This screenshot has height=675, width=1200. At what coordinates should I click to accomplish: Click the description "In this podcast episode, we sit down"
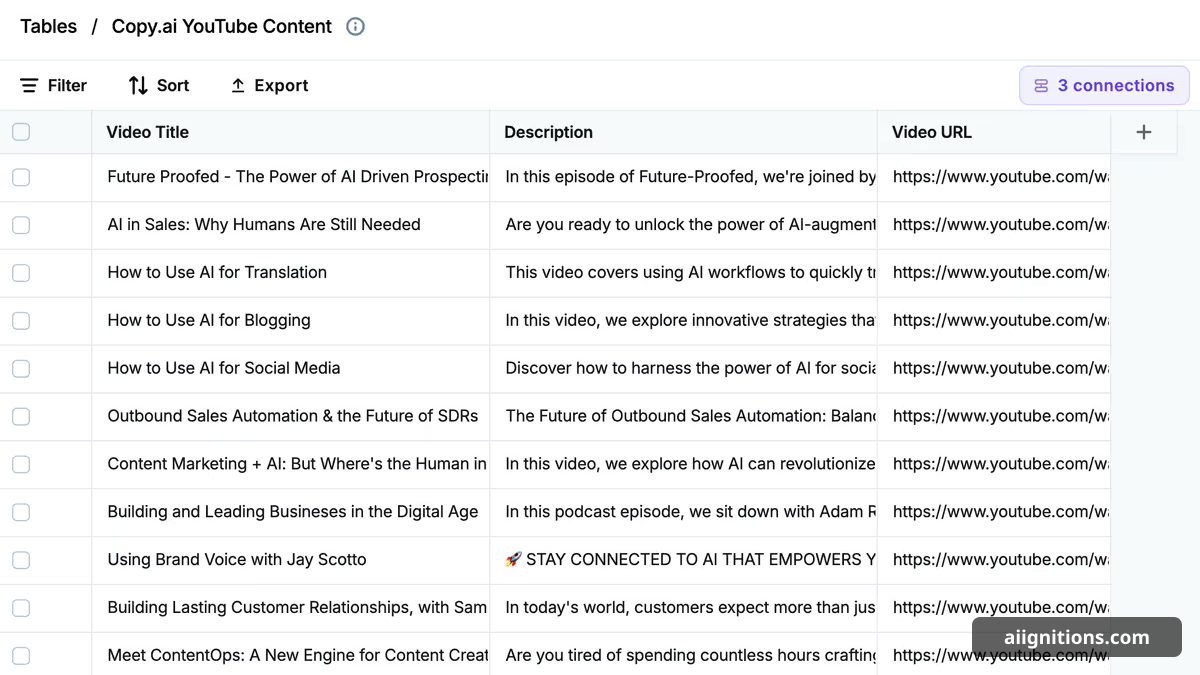(x=684, y=512)
